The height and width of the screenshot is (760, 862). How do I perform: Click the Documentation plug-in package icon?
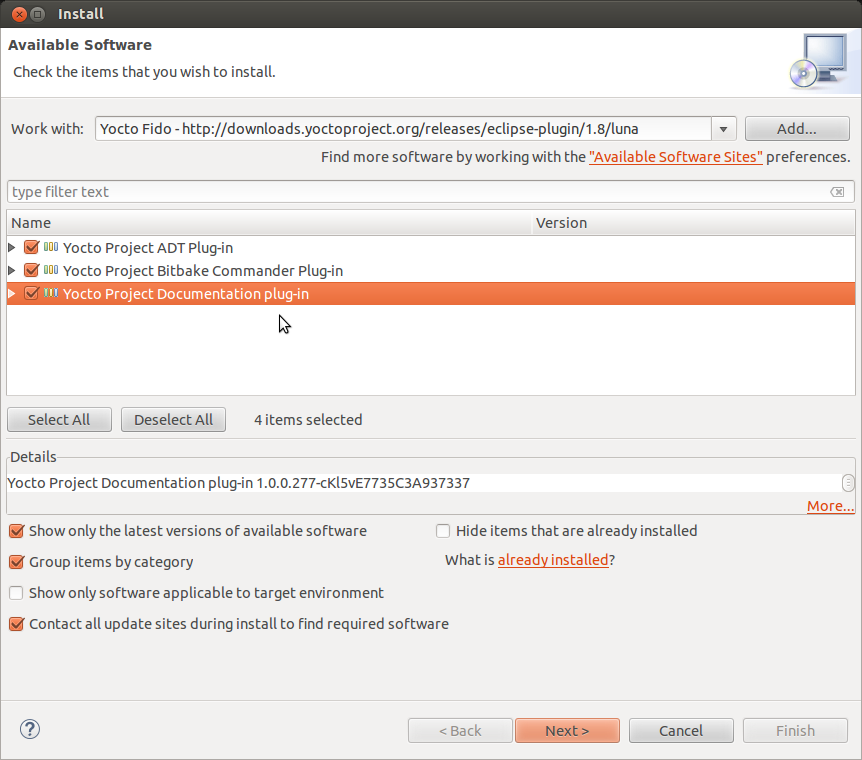(x=51, y=293)
